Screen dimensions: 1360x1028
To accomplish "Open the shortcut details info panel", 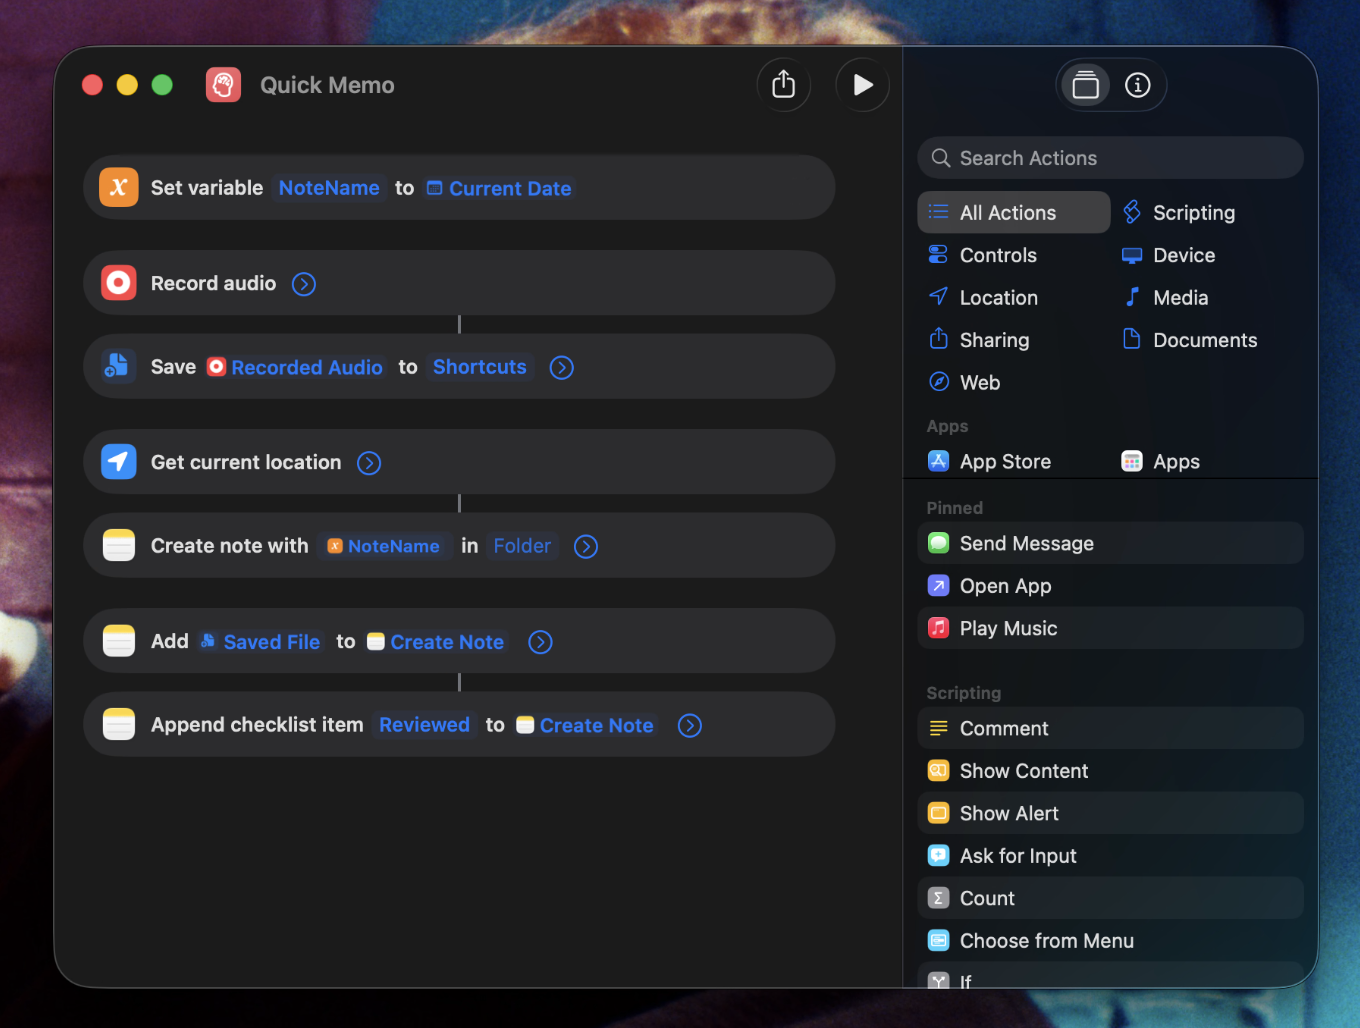I will tap(1137, 85).
